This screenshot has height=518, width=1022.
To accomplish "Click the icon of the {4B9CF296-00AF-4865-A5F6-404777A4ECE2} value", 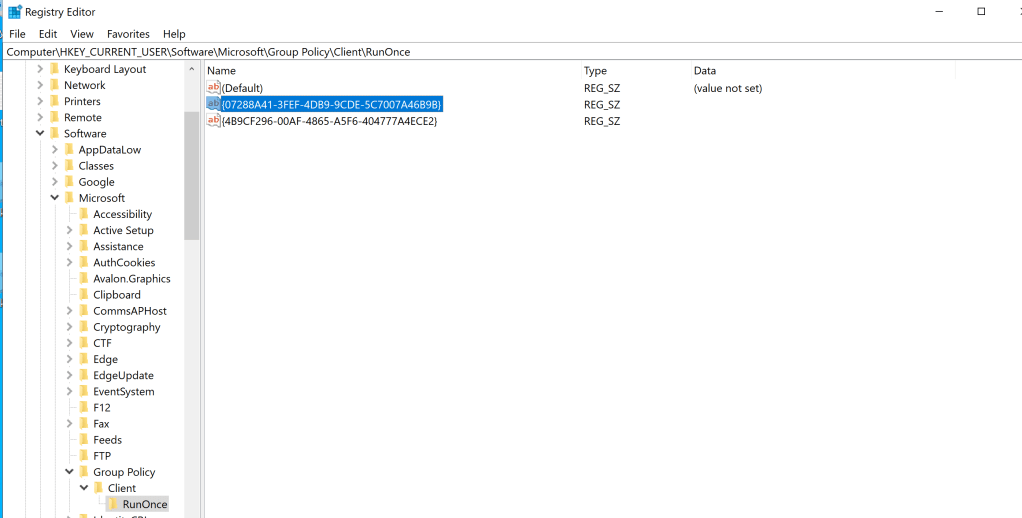I will tap(213, 121).
